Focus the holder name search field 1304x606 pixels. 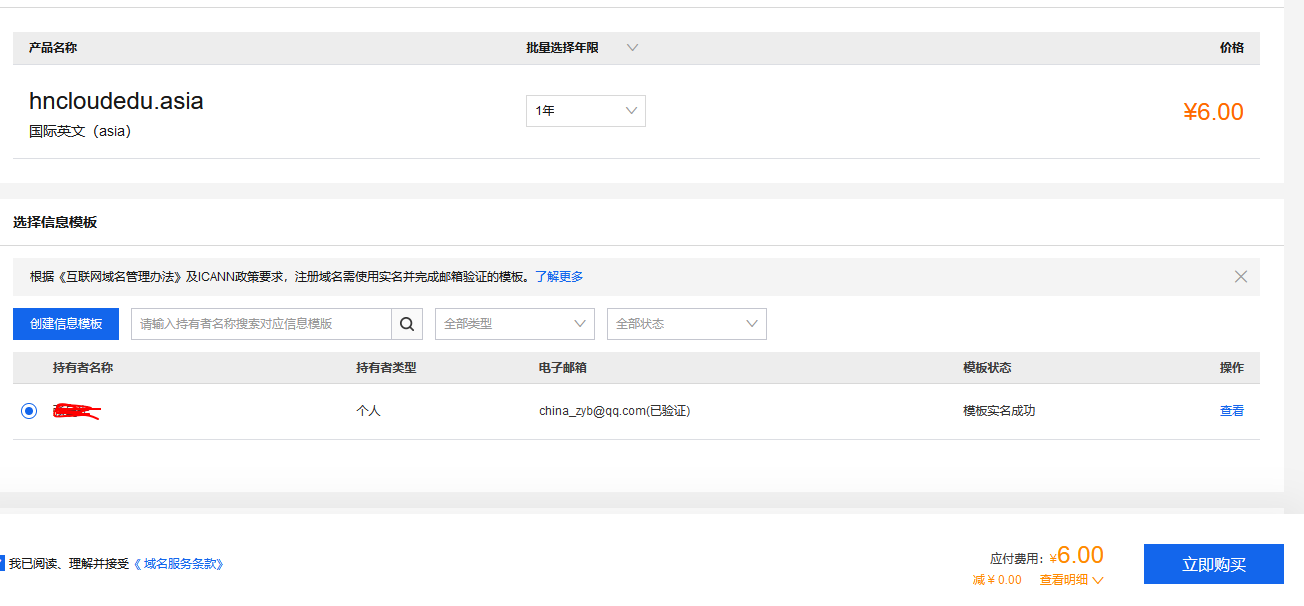[x=261, y=324]
